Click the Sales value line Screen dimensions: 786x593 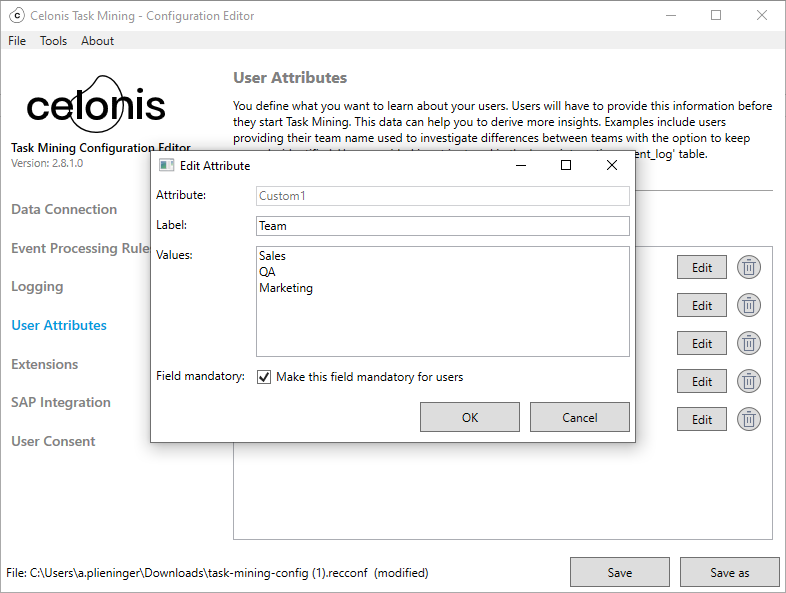272,256
